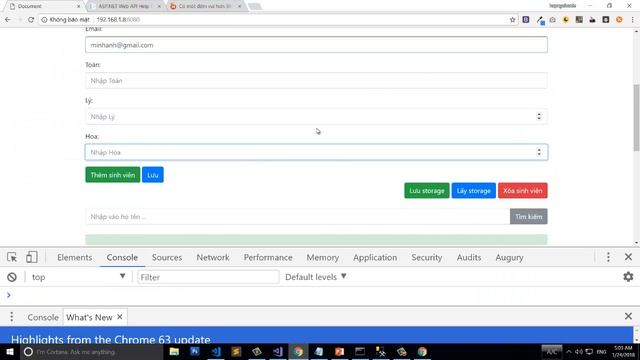Click the browser address bar URL
640x360 pixels.
point(118,20)
